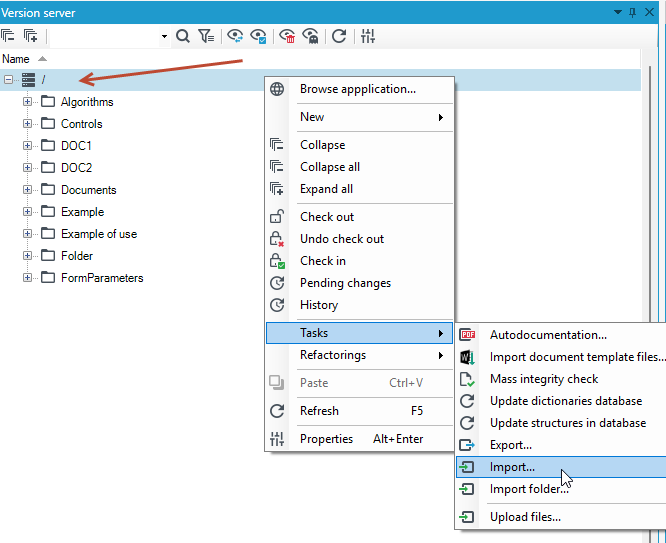Choose Collapse in context menu
This screenshot has width=666, height=543.
pyautogui.click(x=359, y=145)
